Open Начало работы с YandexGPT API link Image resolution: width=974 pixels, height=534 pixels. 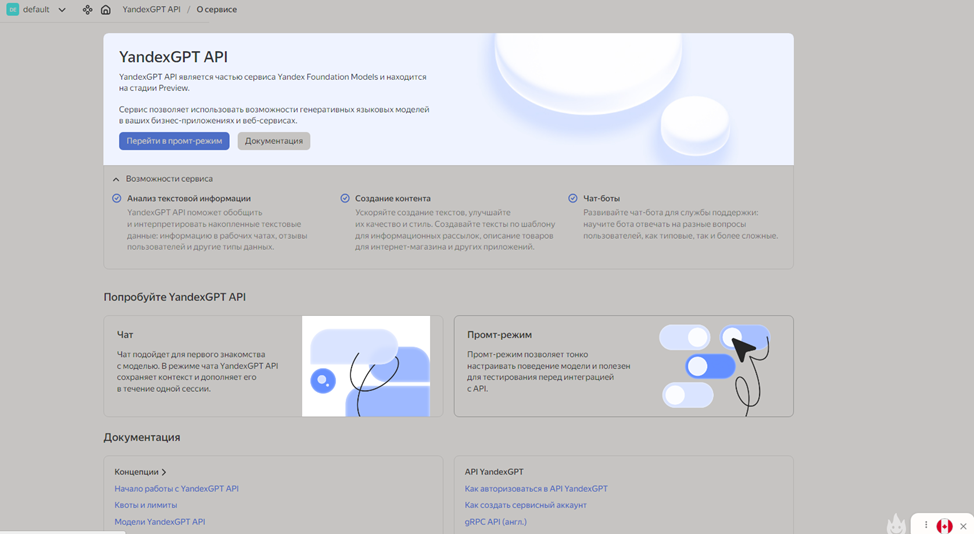point(176,489)
